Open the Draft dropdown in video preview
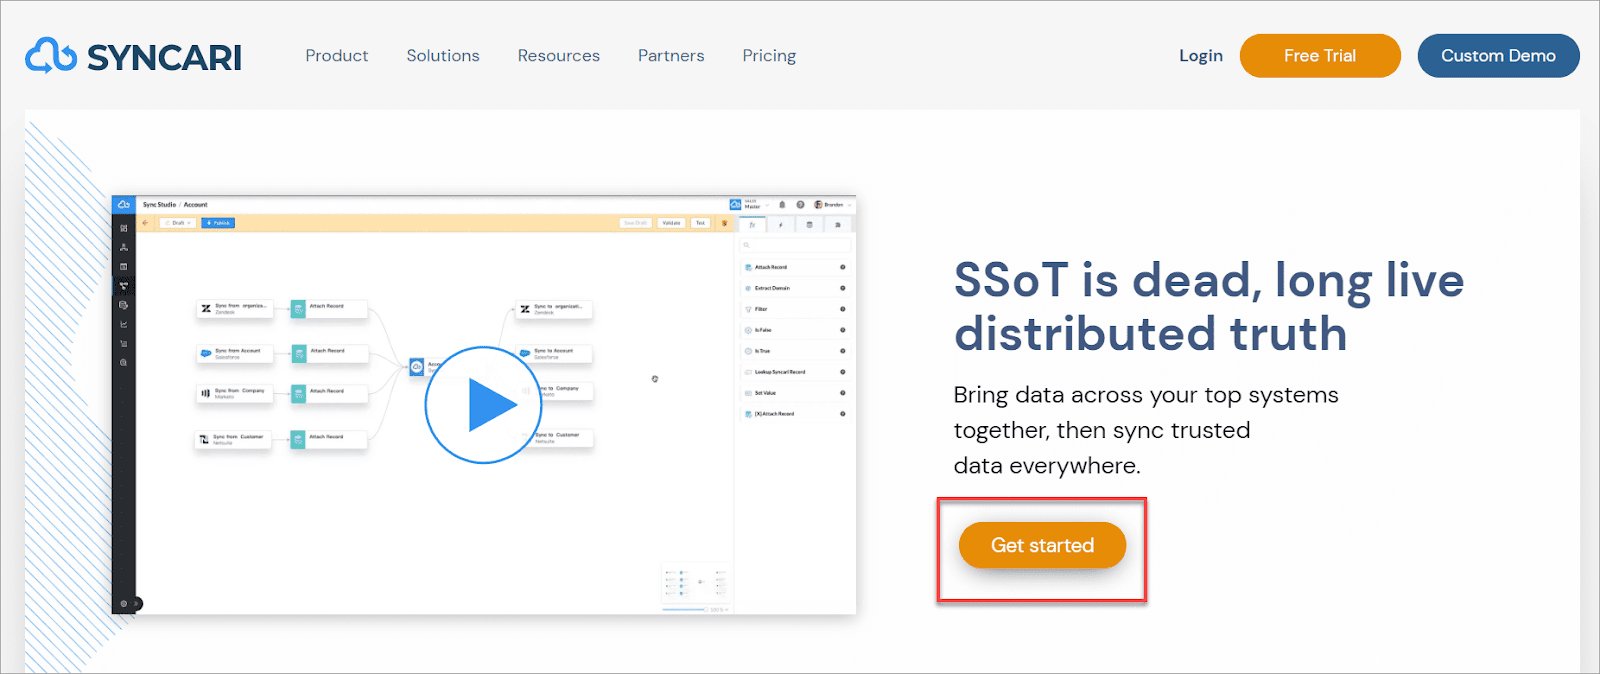The width and height of the screenshot is (1600, 674). pyautogui.click(x=177, y=223)
